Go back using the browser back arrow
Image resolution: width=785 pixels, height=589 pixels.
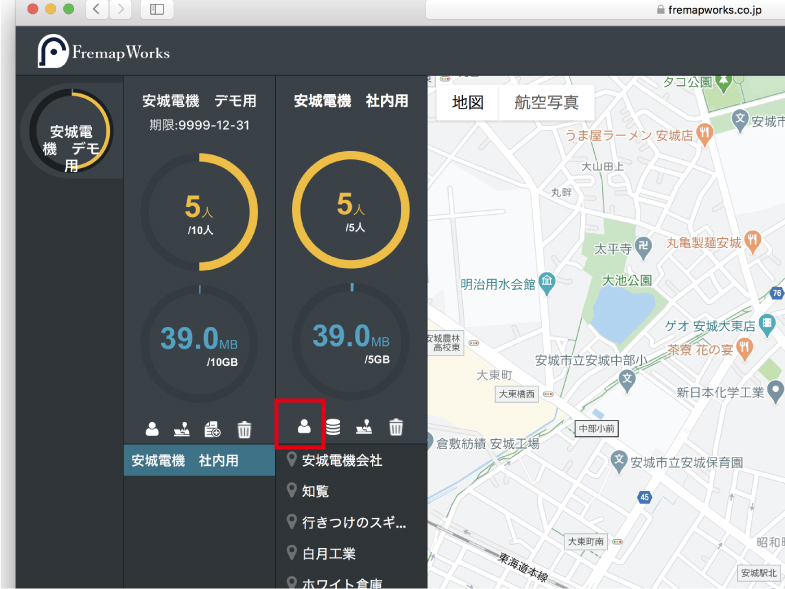[x=97, y=9]
